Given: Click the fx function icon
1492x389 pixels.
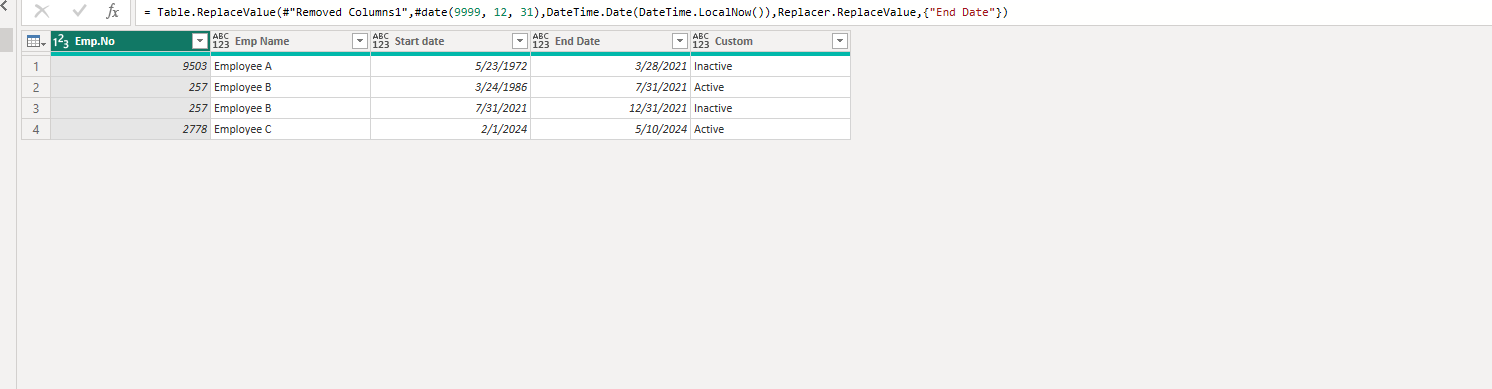Looking at the screenshot, I should coord(113,12).
